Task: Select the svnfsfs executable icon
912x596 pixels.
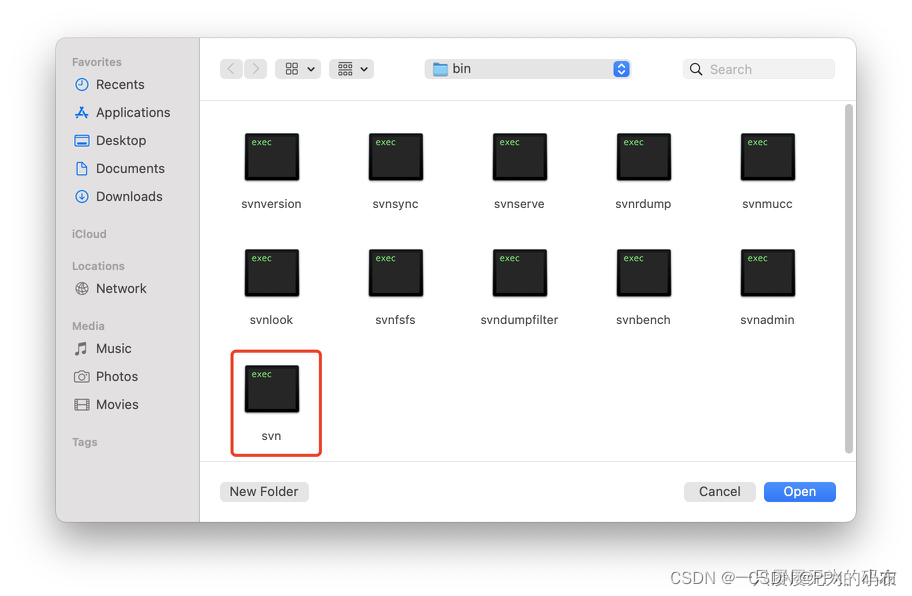Action: click(396, 273)
